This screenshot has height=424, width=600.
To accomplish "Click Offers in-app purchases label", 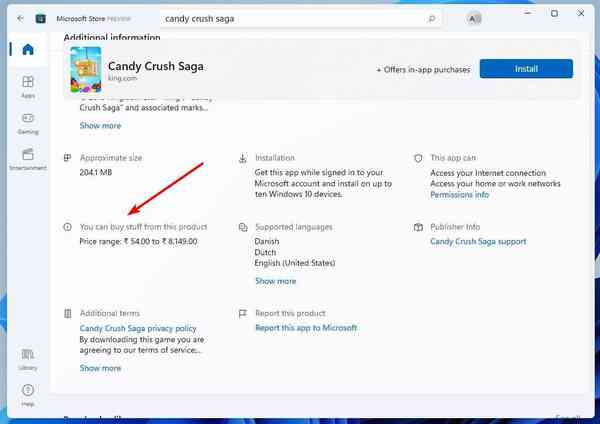I will [423, 70].
